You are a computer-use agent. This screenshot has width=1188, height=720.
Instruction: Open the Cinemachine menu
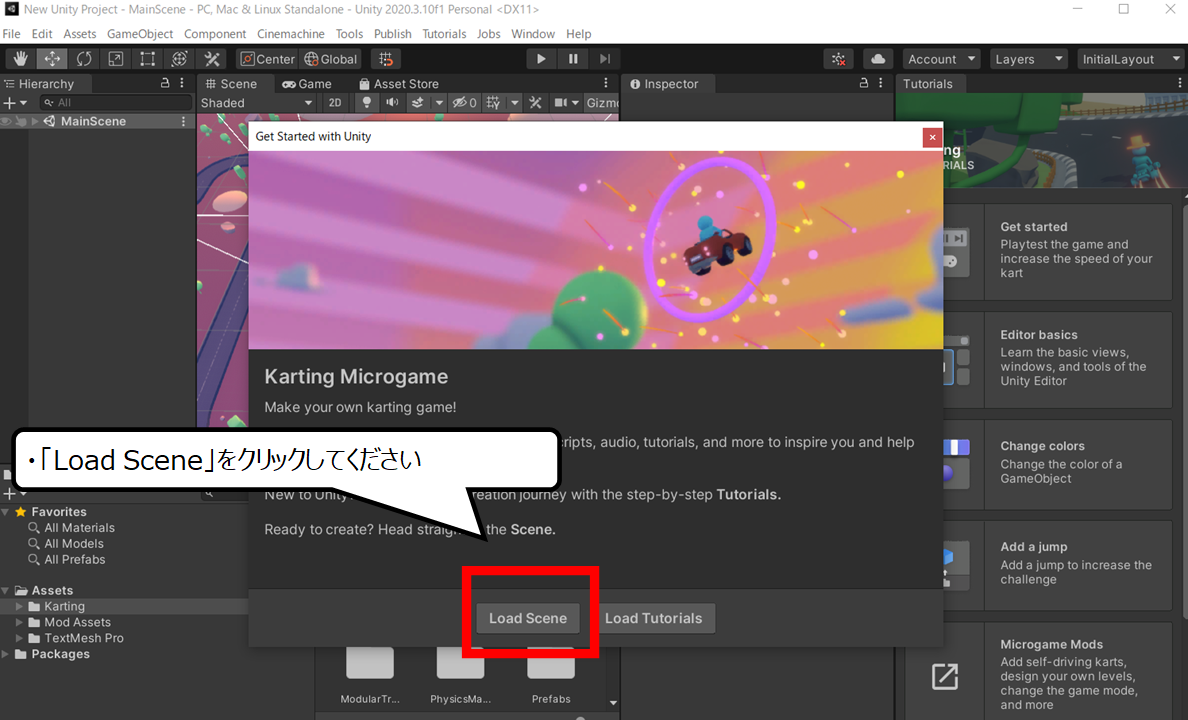pyautogui.click(x=291, y=34)
